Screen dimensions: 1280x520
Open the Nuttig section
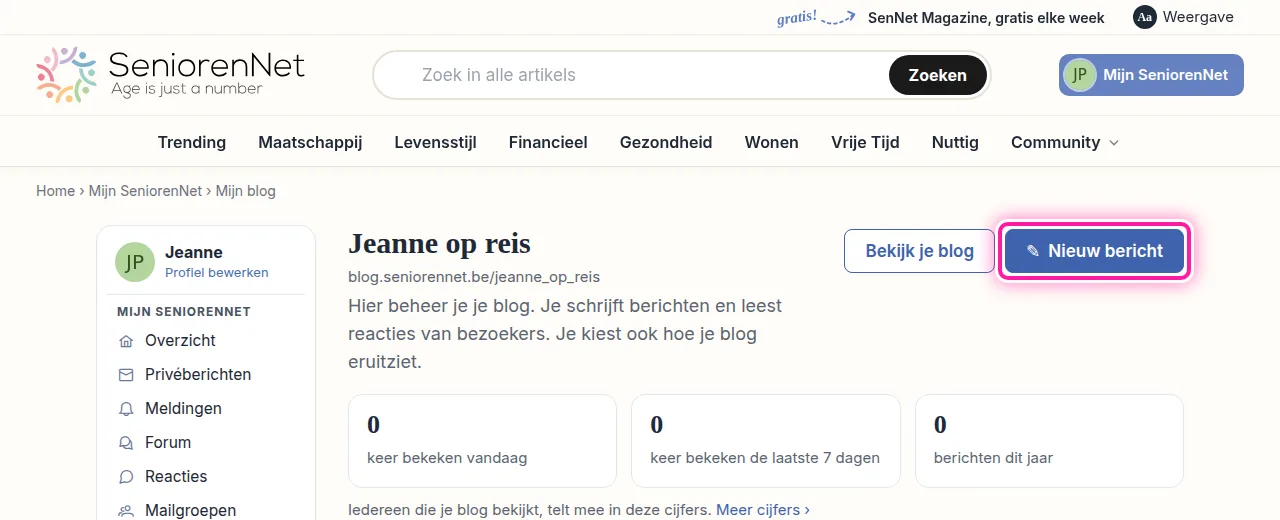[955, 142]
